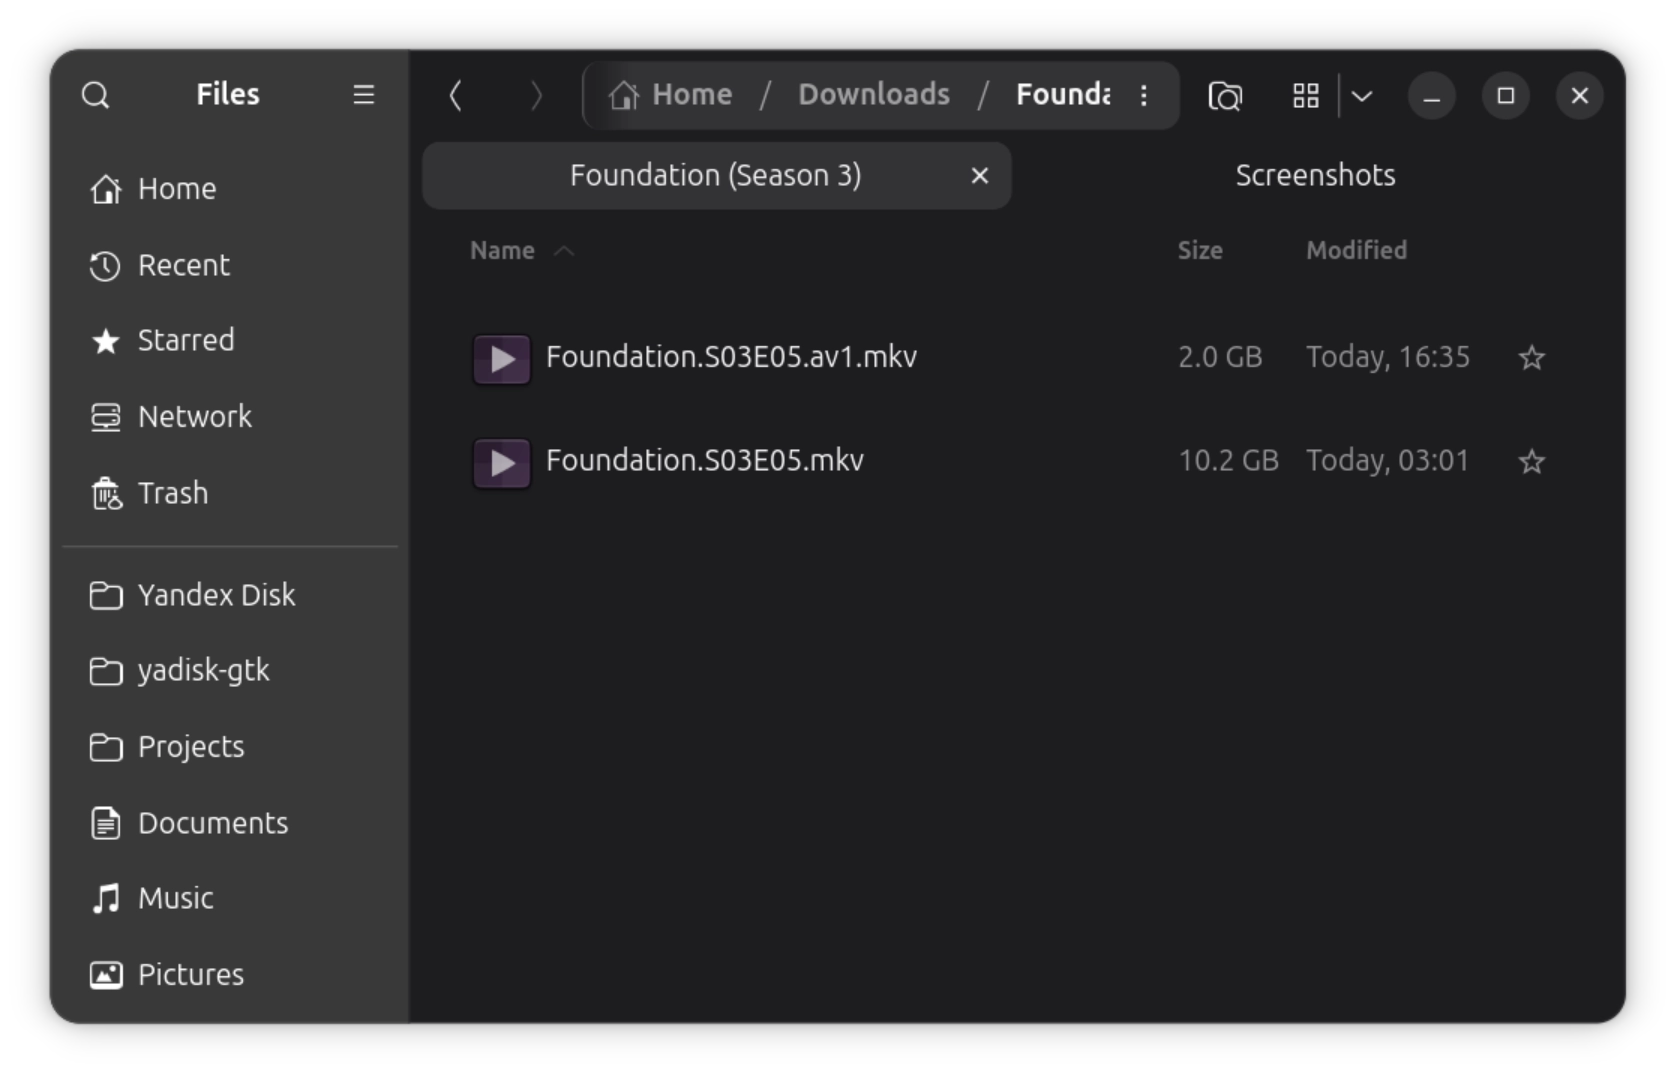
Task: Click the Today, 03:01 modified time
Action: (1388, 460)
